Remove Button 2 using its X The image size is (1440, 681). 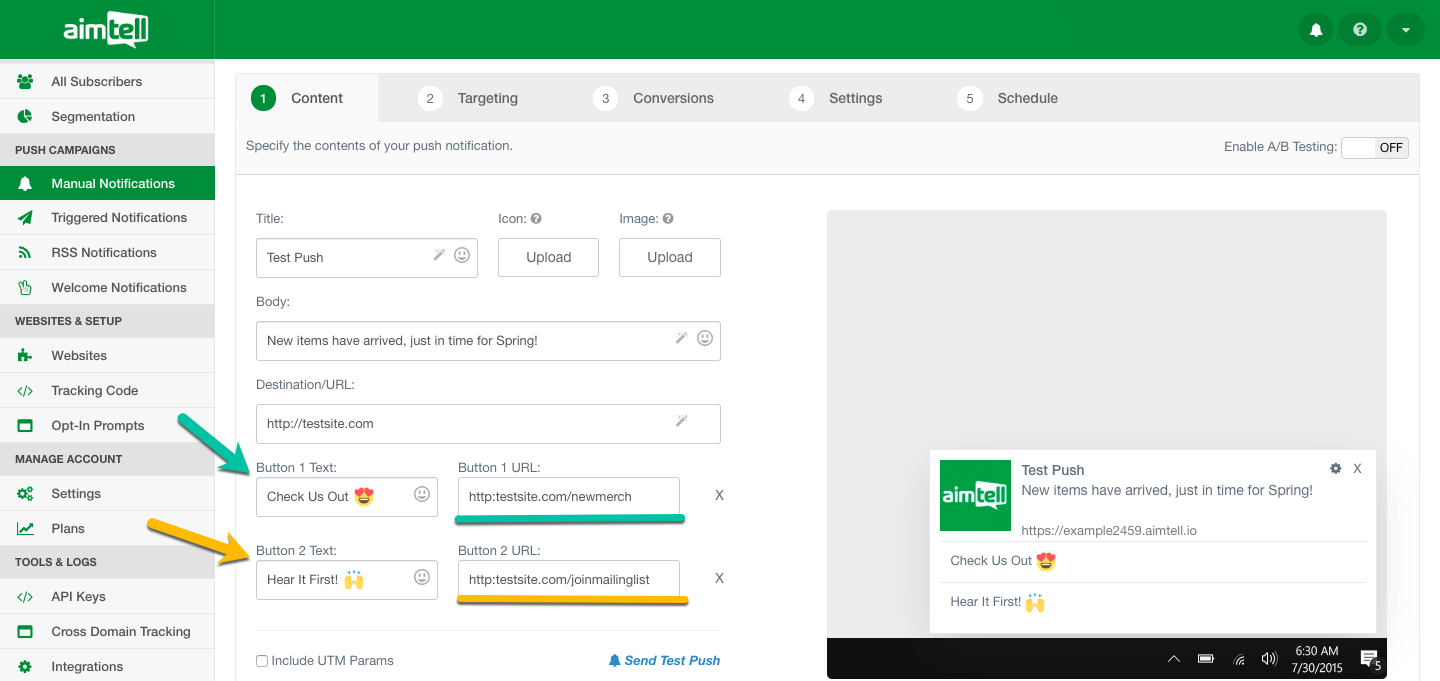pyautogui.click(x=719, y=578)
